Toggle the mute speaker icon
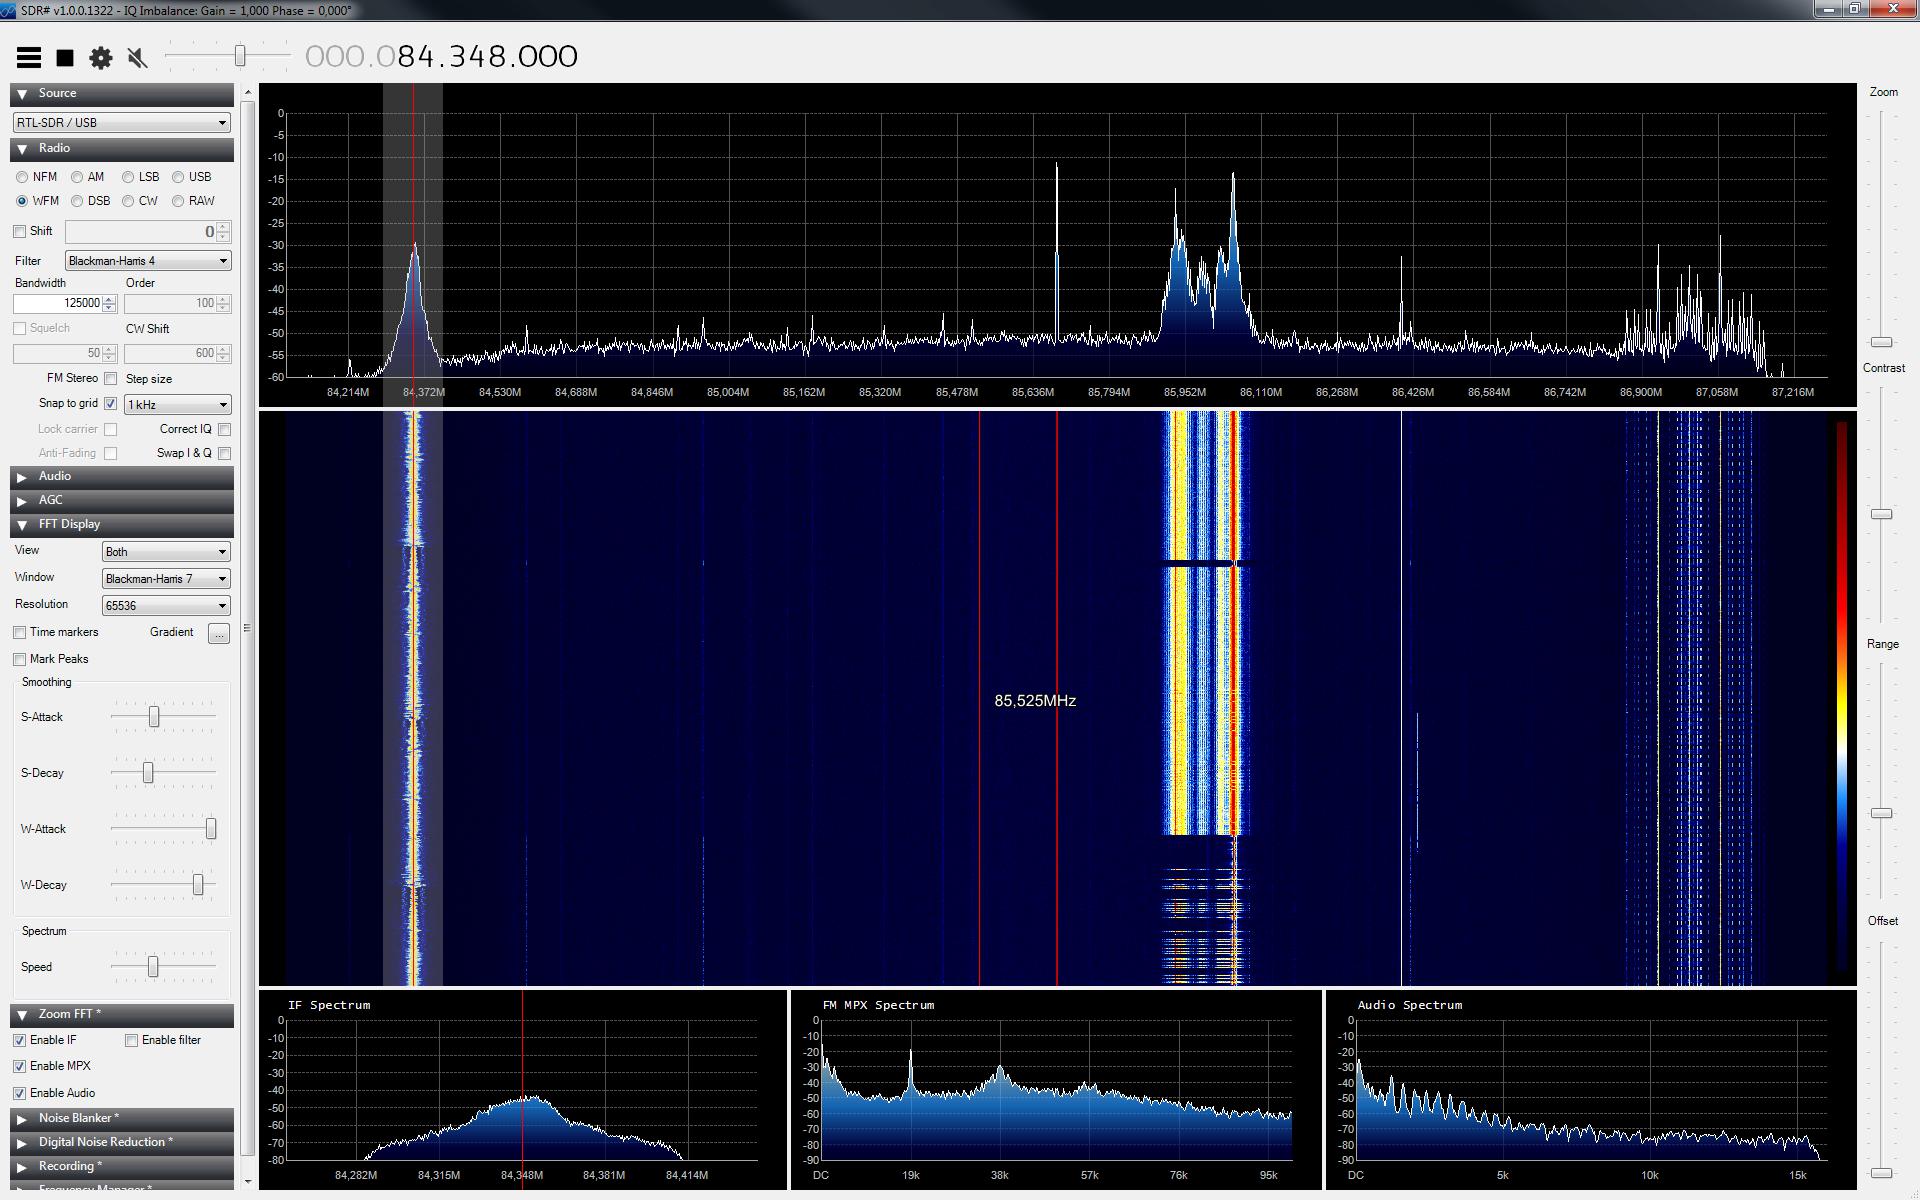The width and height of the screenshot is (1920, 1200). [138, 58]
